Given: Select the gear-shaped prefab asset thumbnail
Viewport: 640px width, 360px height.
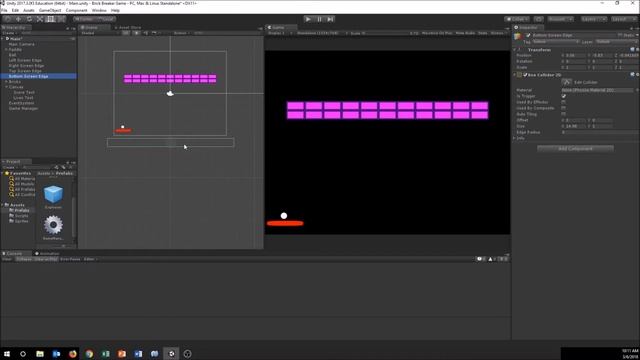Looking at the screenshot, I should [53, 225].
